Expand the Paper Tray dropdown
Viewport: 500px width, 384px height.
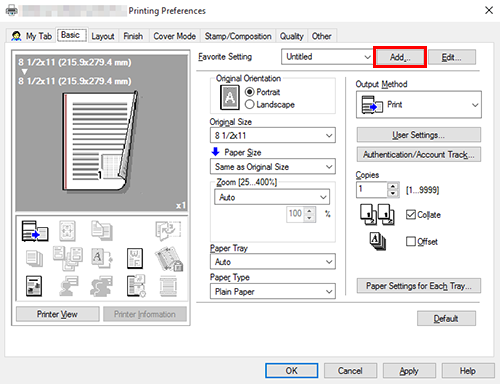point(273,262)
